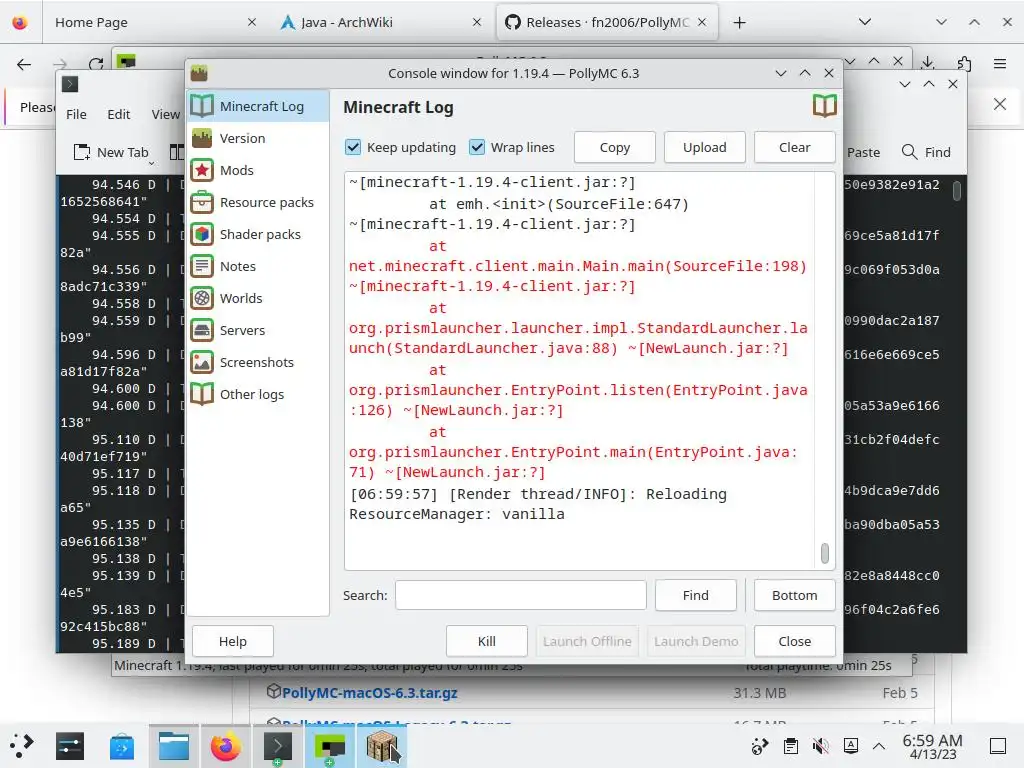Open Resource packs page
1024x768 pixels.
258,202
